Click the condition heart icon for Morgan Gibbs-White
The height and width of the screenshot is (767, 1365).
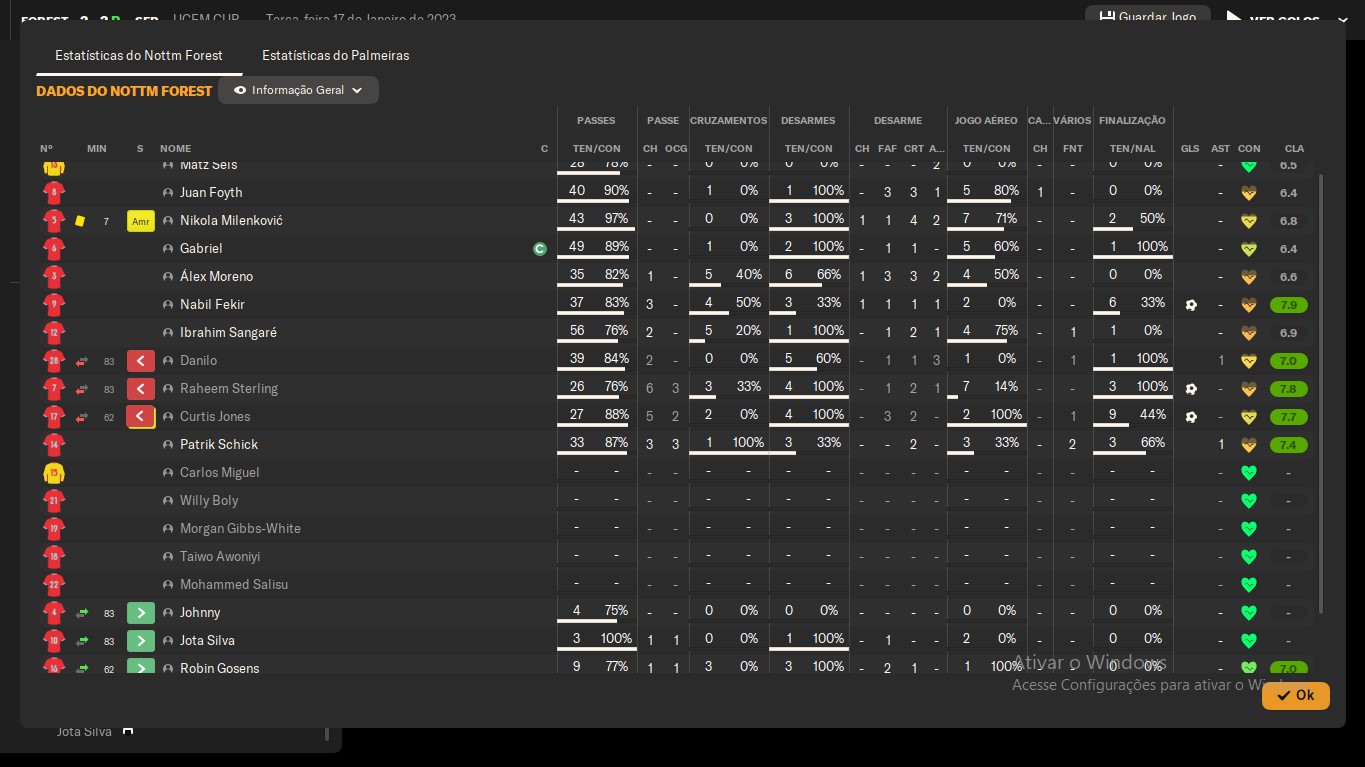click(1248, 529)
